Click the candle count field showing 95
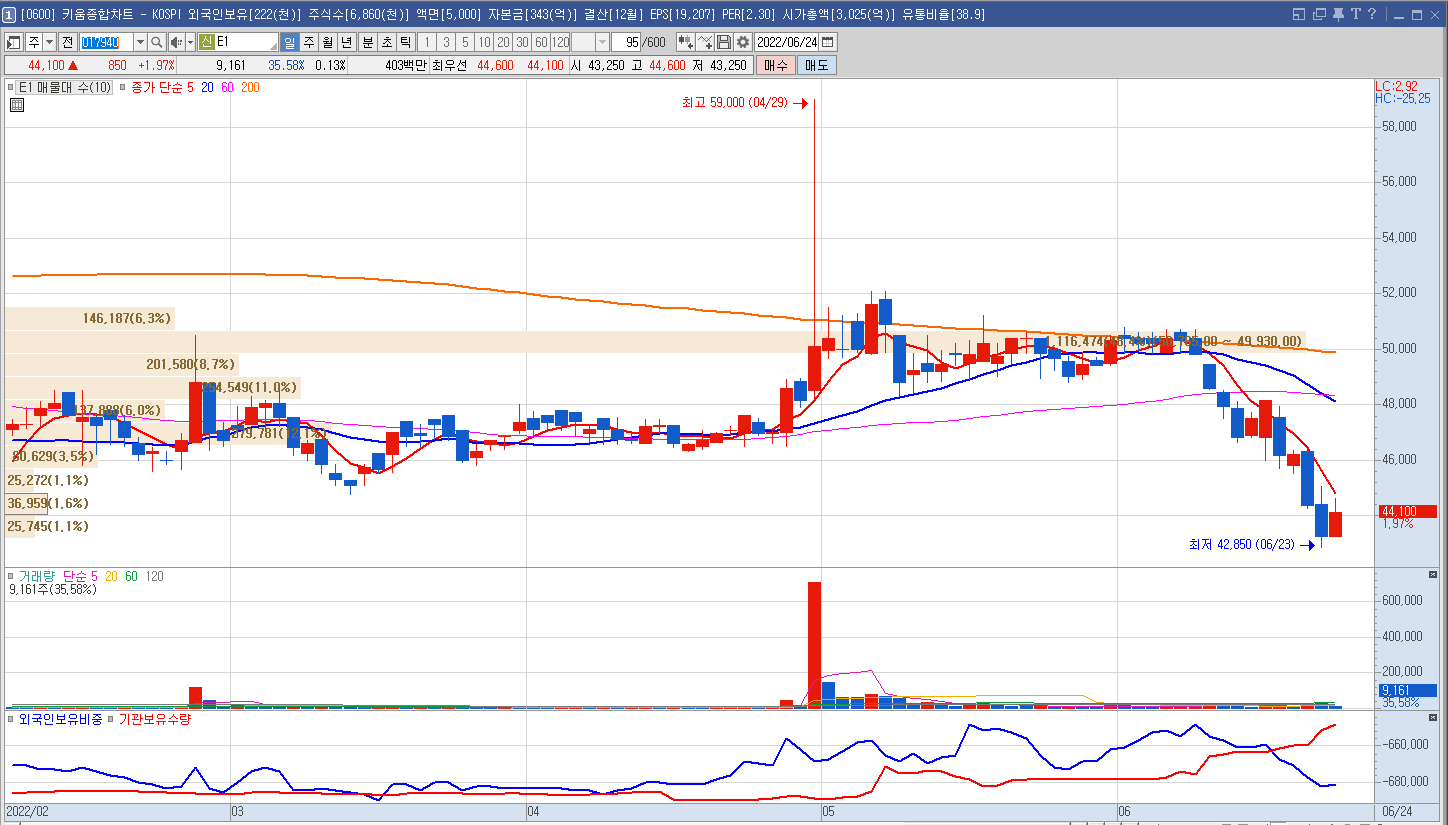Image resolution: width=1448 pixels, height=825 pixels. (626, 42)
